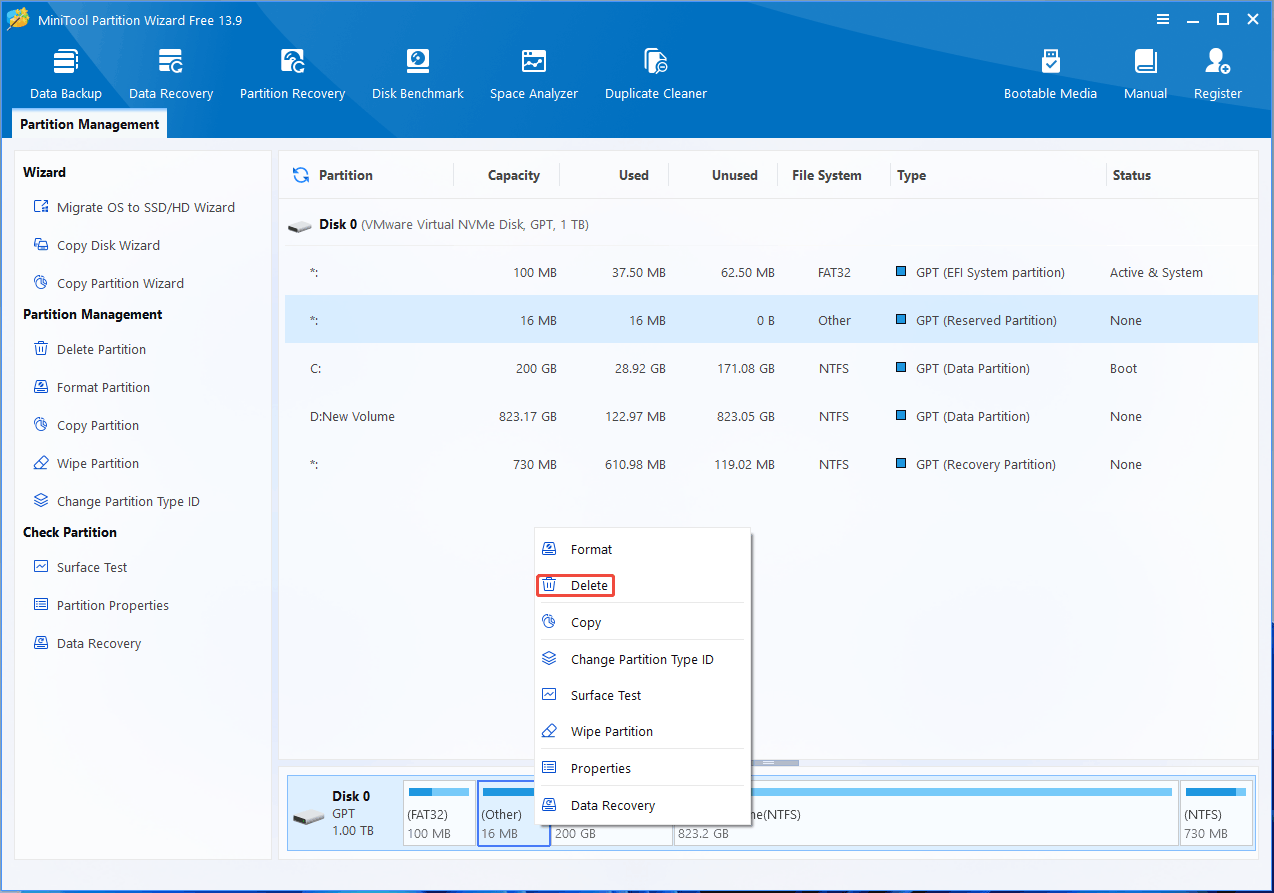Select NTFS 730 MB block in disk map
This screenshot has width=1274, height=893.
pos(1216,813)
